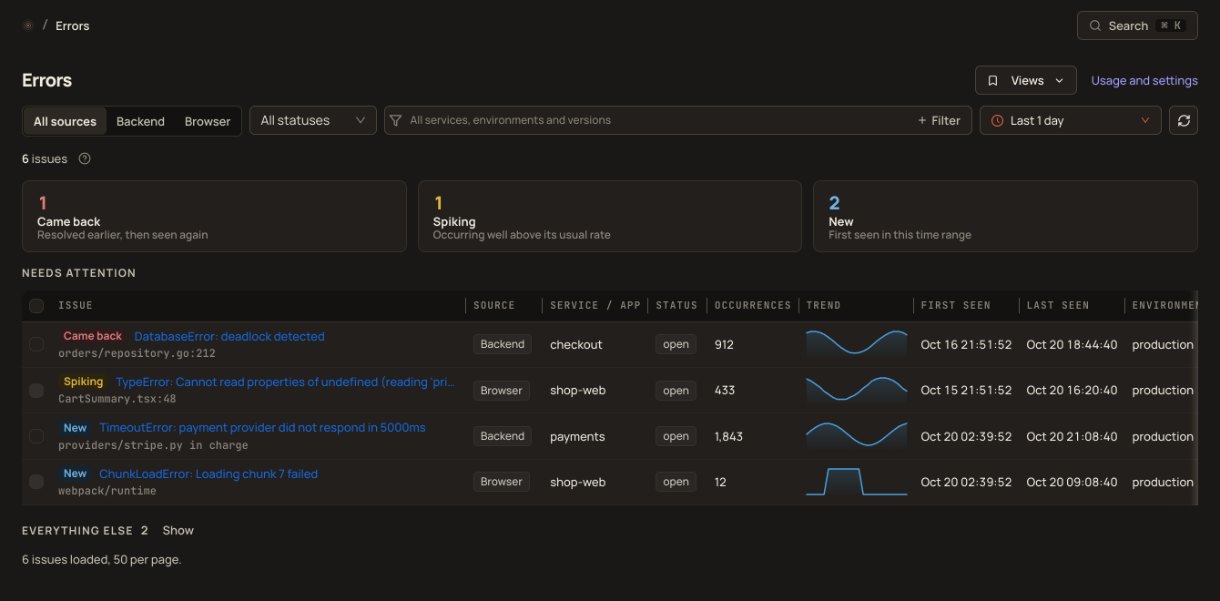Open DatabaseError: deadlock detected issue

click(229, 336)
